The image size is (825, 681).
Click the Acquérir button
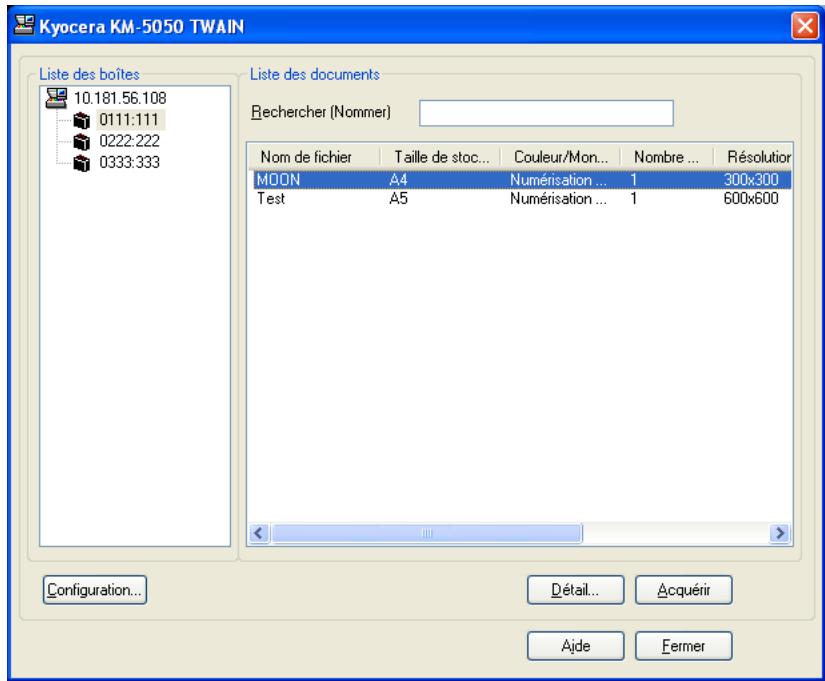point(683,590)
